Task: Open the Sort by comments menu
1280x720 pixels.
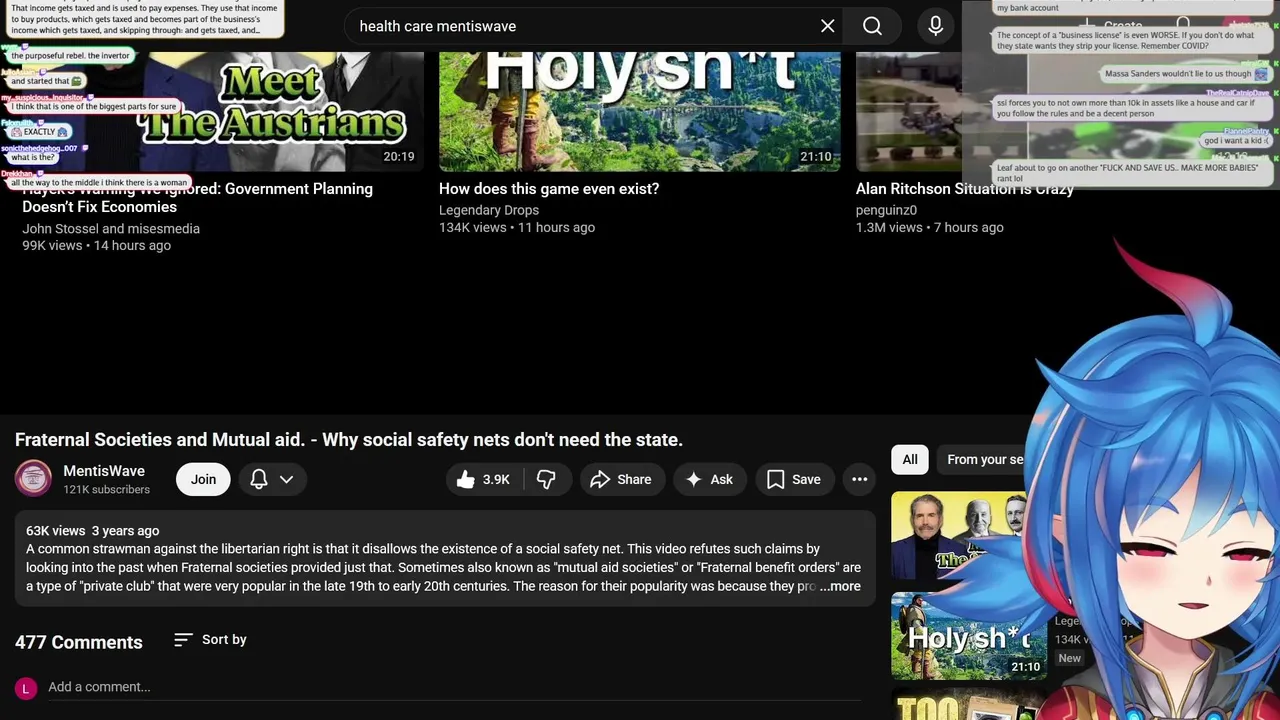Action: [x=210, y=640]
